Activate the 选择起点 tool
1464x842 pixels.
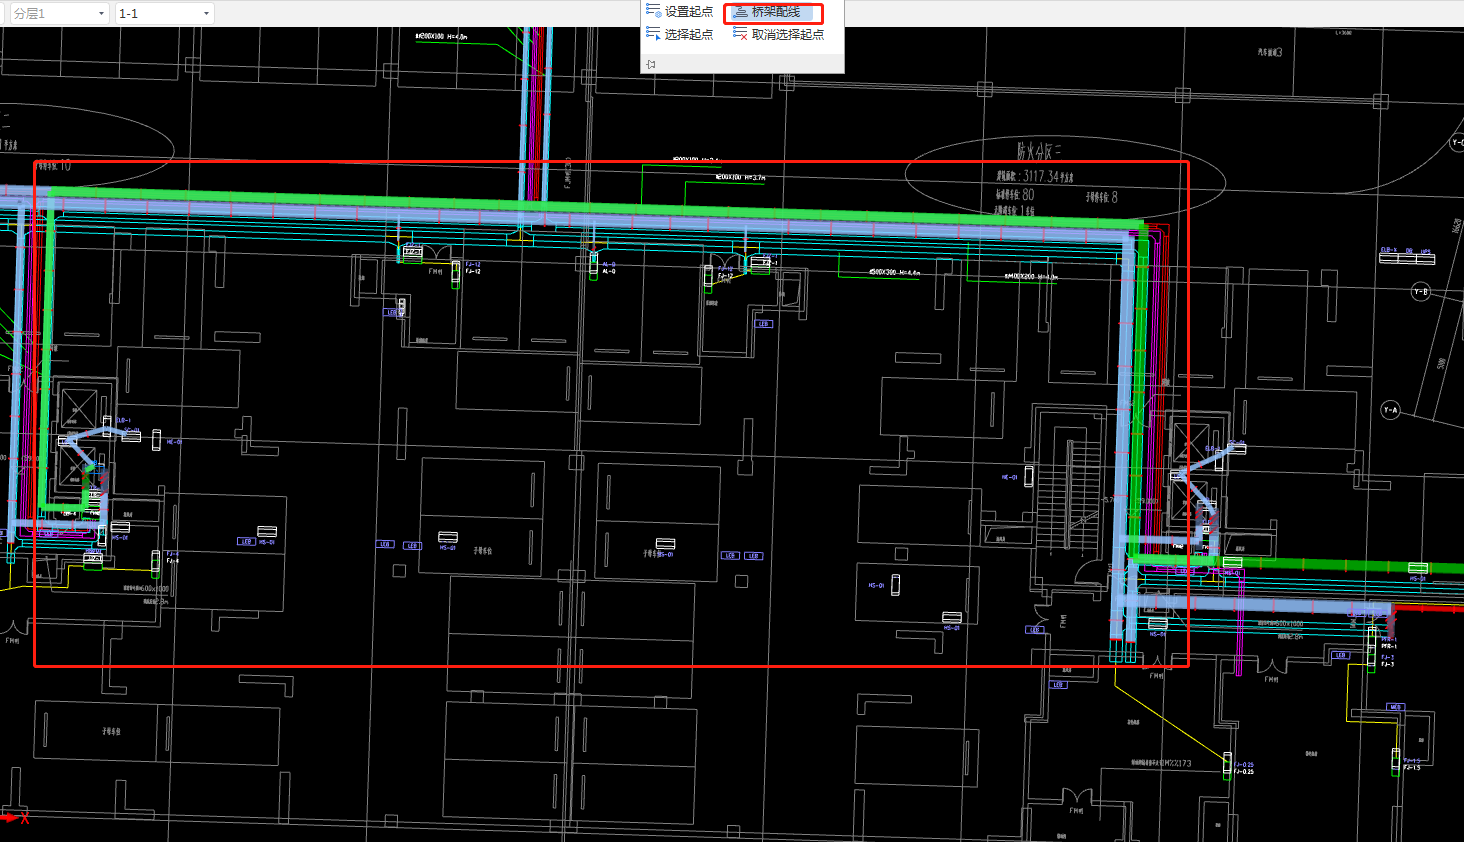[x=680, y=34]
